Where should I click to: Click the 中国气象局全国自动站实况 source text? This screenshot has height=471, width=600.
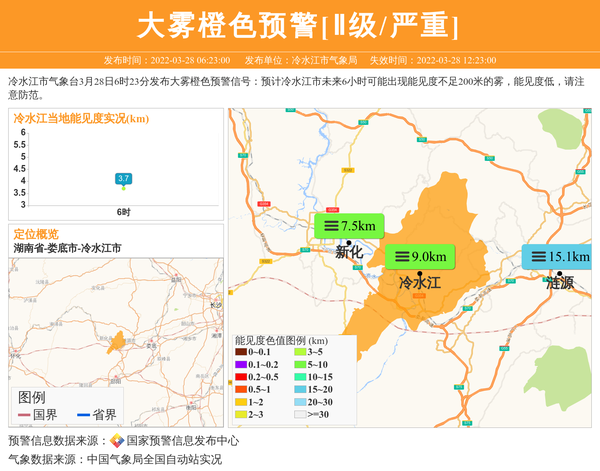154,459
